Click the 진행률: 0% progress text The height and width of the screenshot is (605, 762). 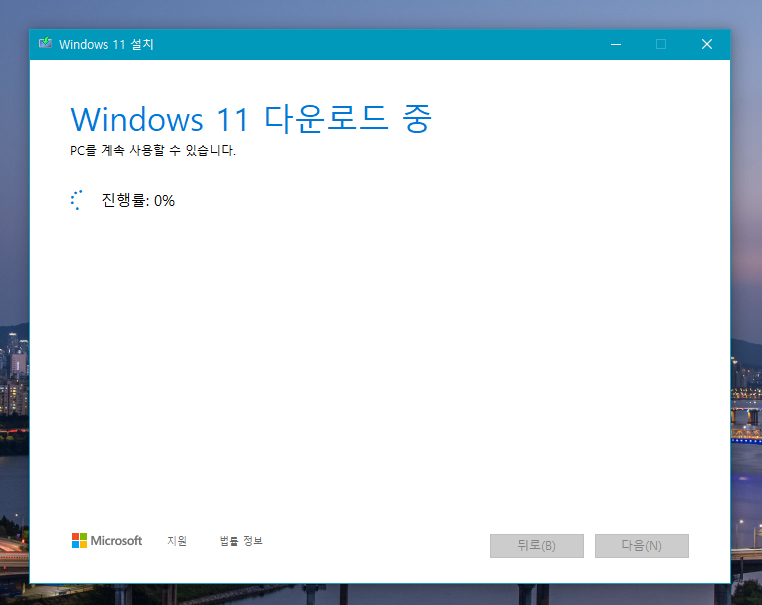pos(138,200)
